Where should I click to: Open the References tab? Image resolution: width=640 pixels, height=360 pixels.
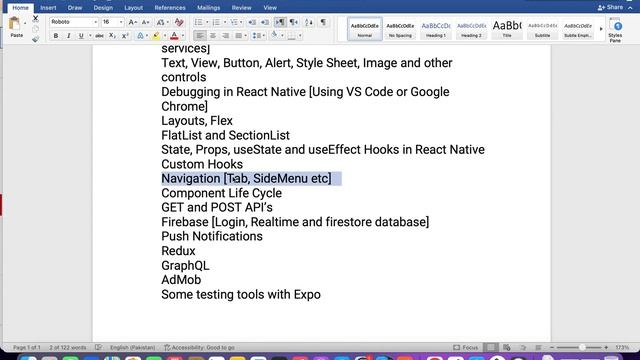click(170, 8)
